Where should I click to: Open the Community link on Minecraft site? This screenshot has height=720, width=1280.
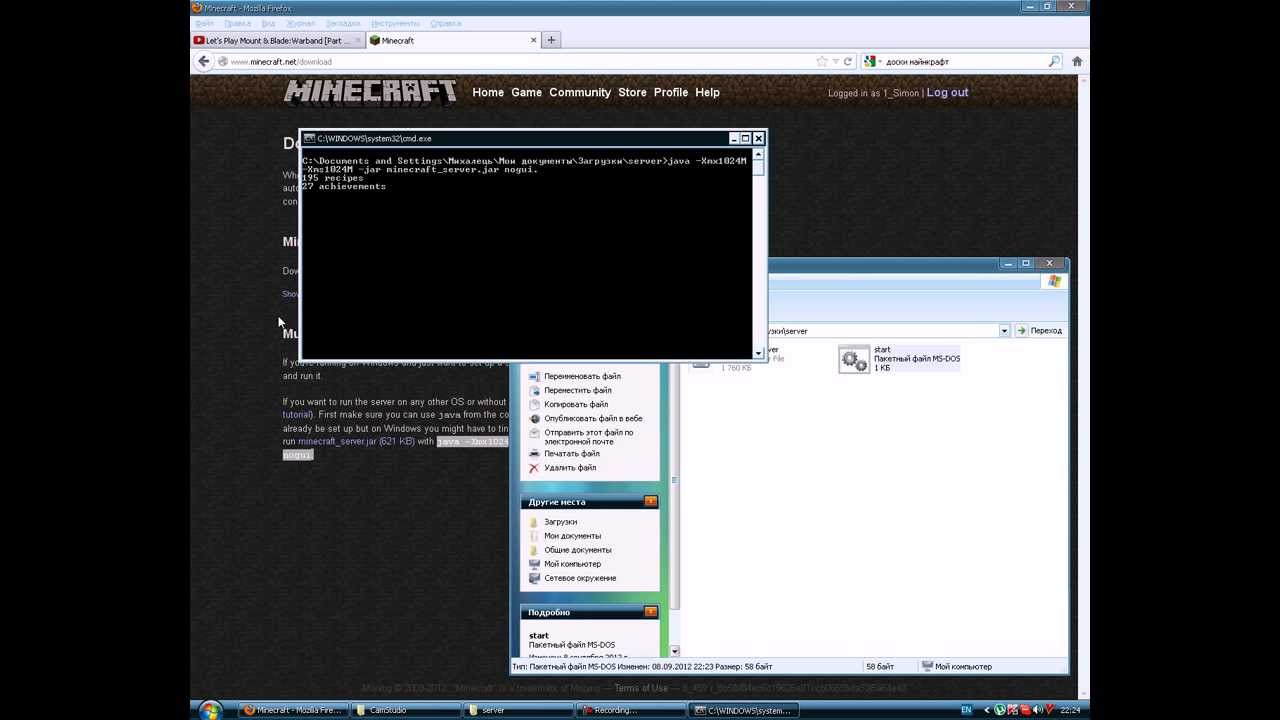click(x=580, y=92)
